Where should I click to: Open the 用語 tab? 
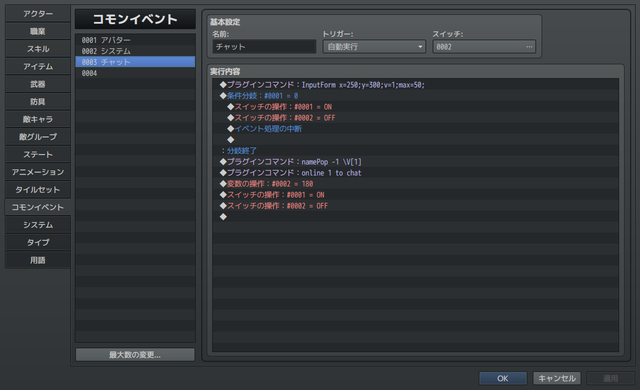pos(38,260)
